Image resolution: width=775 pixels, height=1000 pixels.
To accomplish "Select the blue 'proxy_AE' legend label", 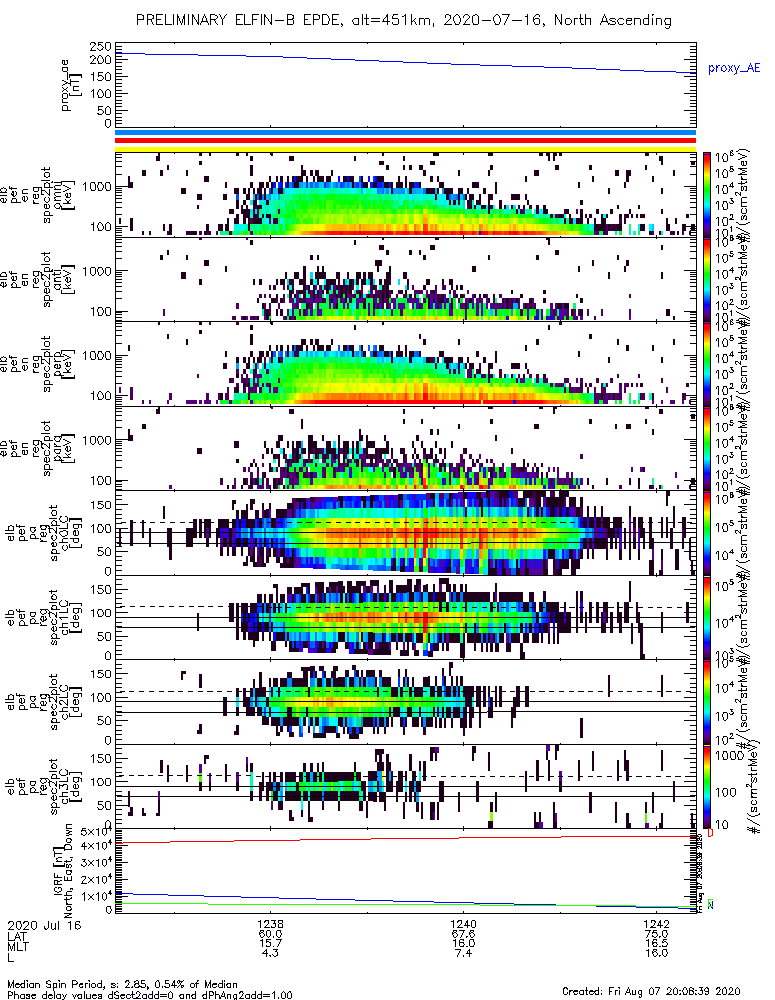I will tap(734, 68).
